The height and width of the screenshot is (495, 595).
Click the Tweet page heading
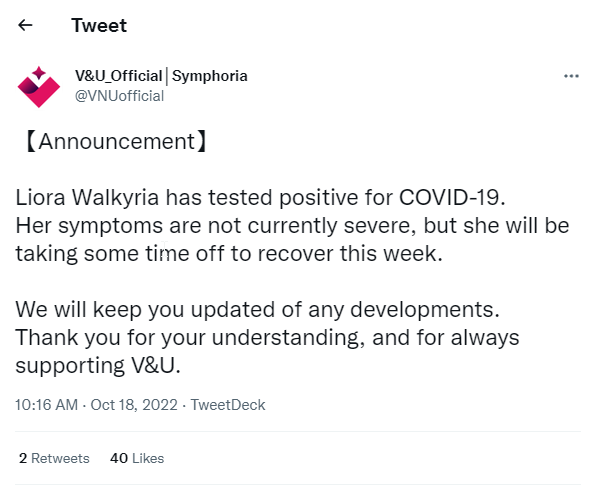99,25
